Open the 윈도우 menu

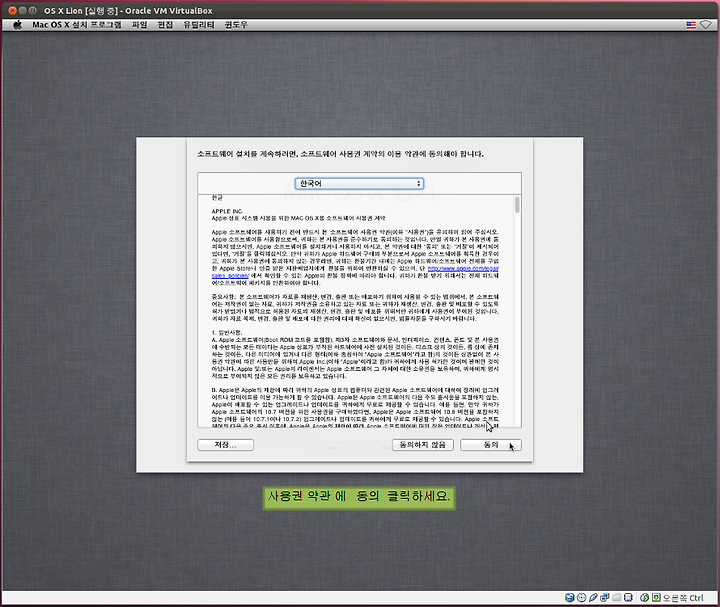pyautogui.click(x=236, y=25)
